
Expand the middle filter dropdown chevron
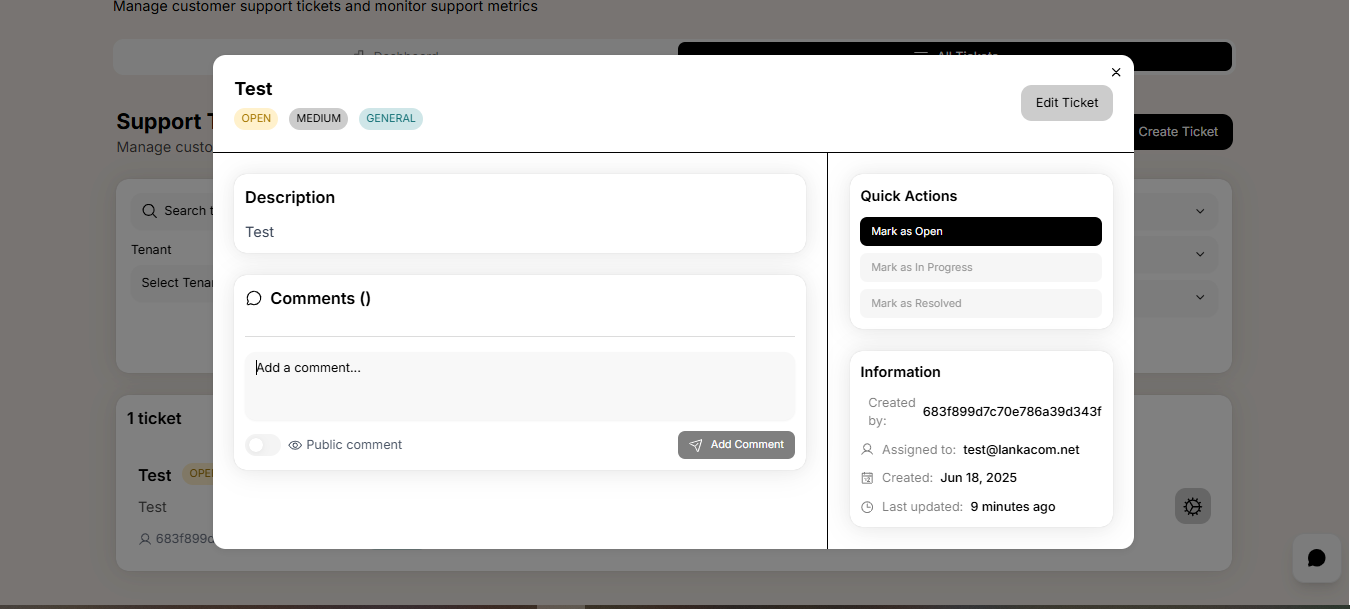tap(1200, 254)
